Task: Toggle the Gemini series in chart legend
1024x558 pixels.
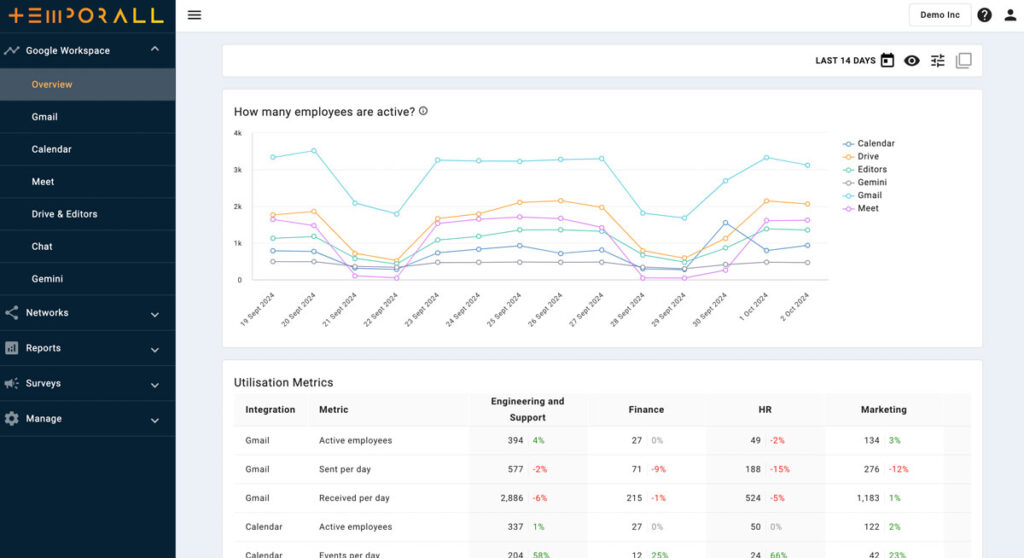Action: [865, 182]
